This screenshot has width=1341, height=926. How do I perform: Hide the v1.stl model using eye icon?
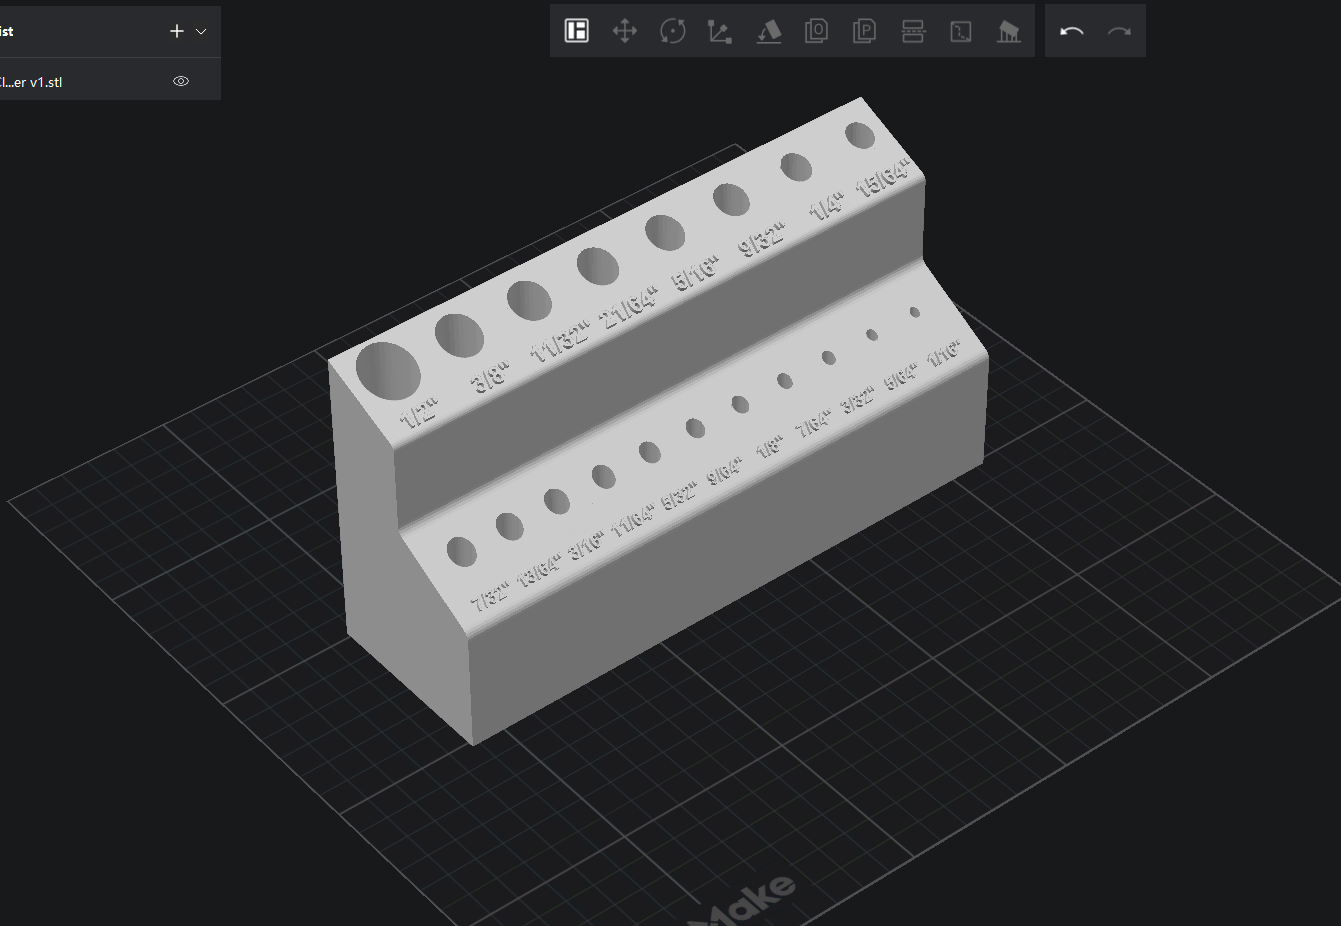181,81
